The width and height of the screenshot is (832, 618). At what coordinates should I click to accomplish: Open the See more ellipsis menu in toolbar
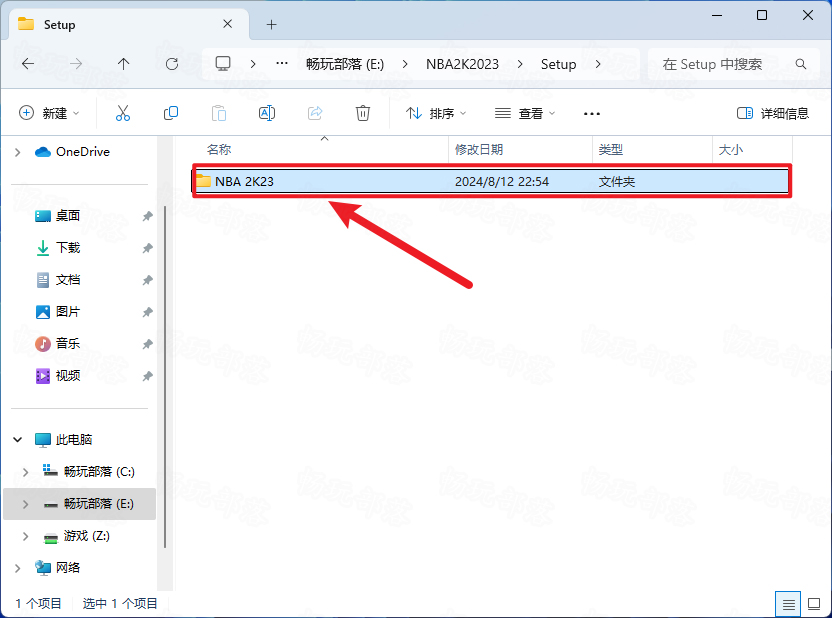[x=592, y=114]
